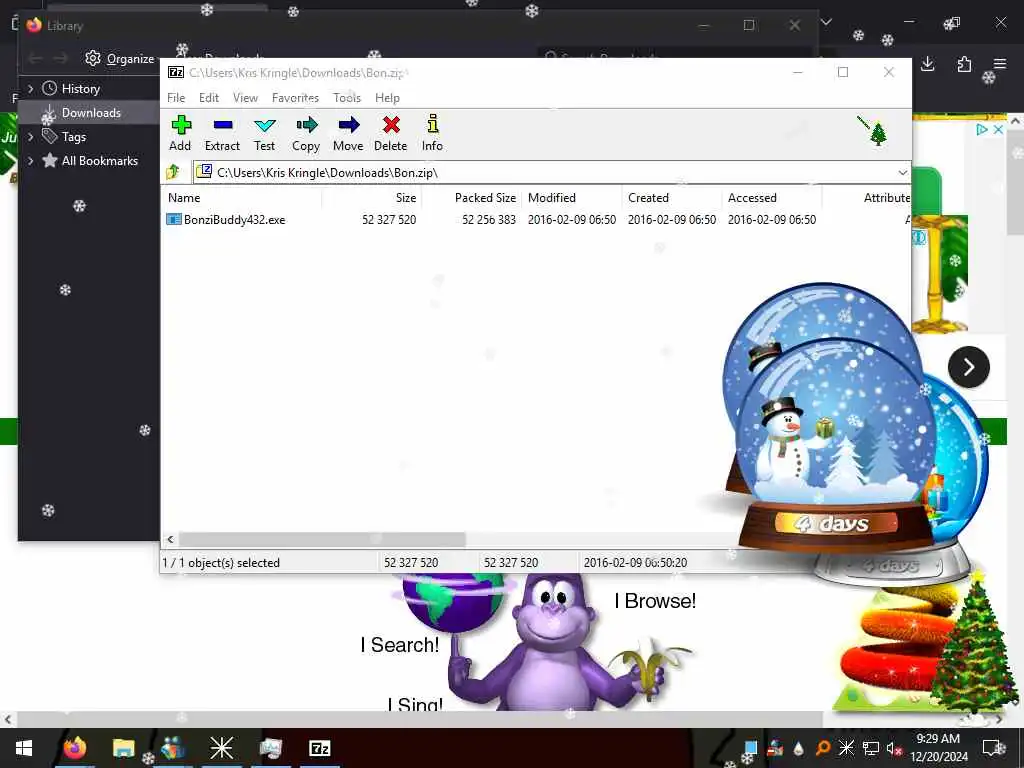Sort by Packed Size column header
Image resolution: width=1024 pixels, height=768 pixels.
pyautogui.click(x=472, y=198)
